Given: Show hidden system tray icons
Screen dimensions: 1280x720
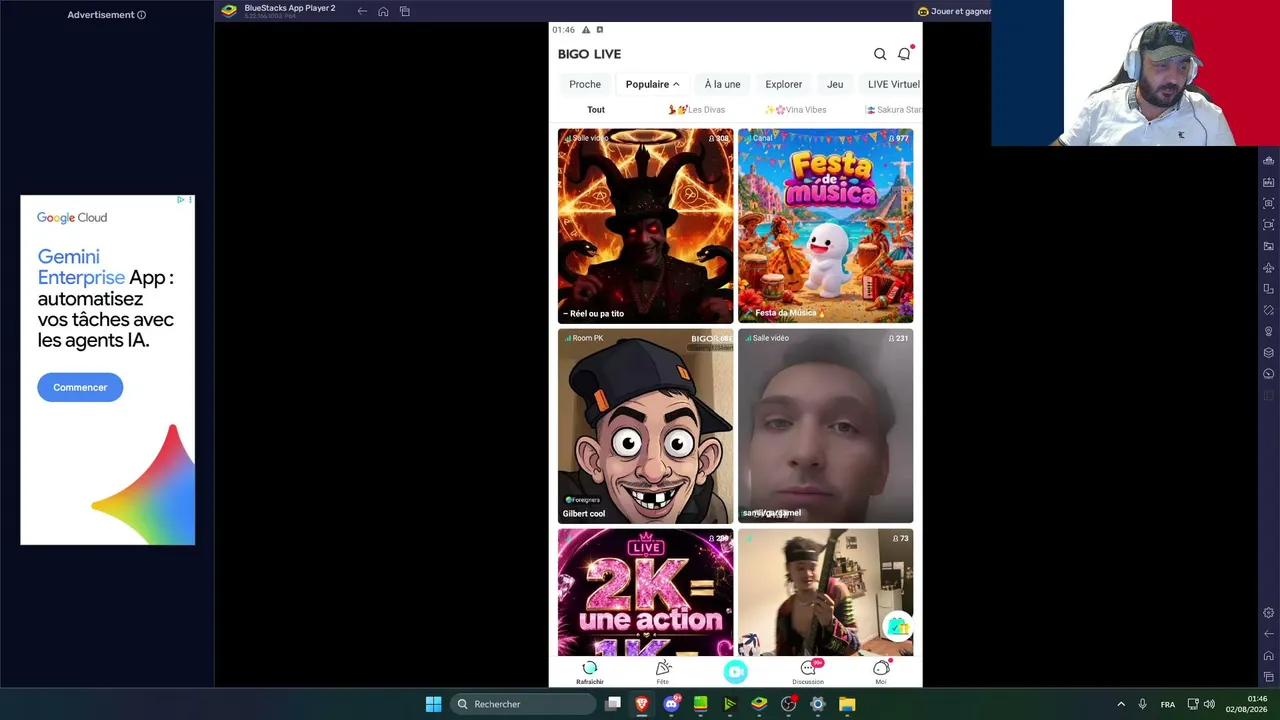Looking at the screenshot, I should click(x=1121, y=704).
